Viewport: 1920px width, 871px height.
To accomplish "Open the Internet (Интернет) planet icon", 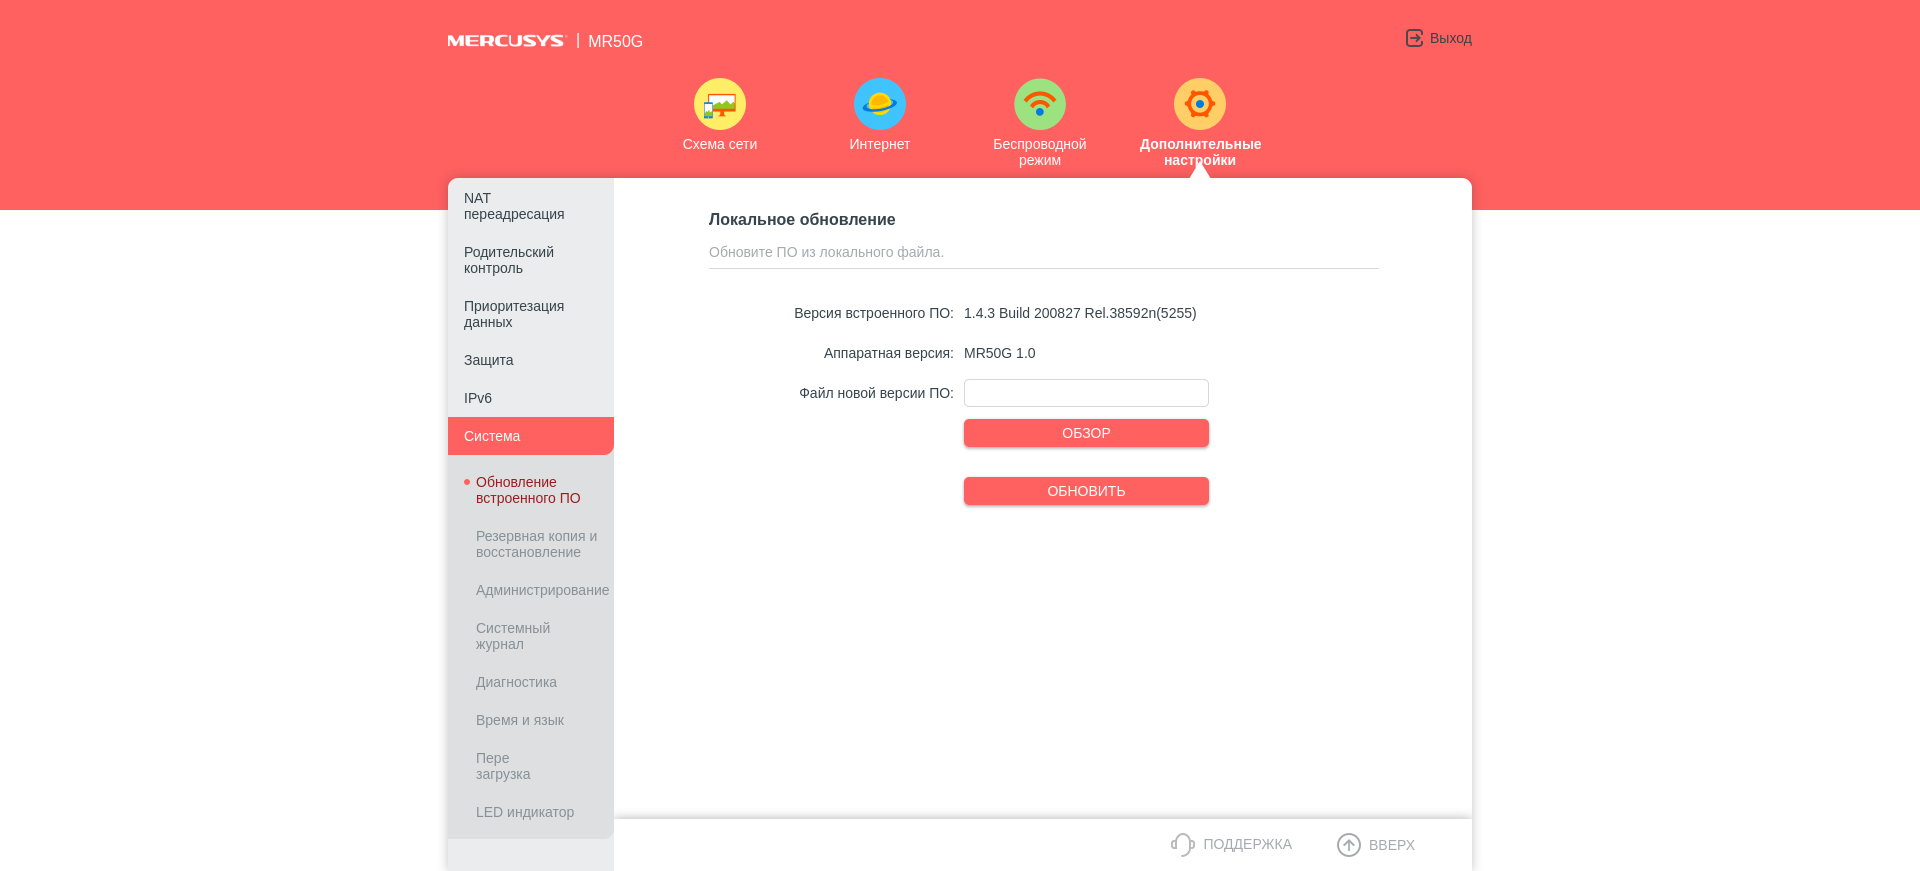I will 879,104.
